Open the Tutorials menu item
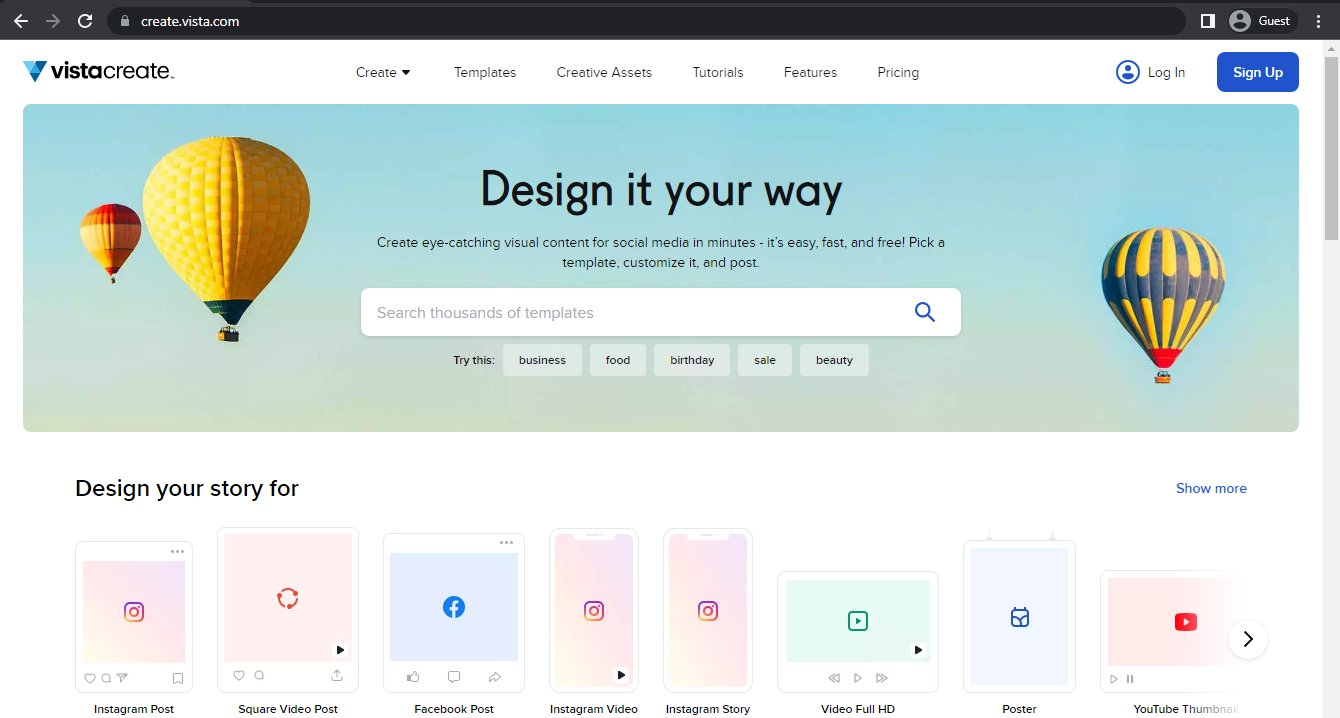This screenshot has width=1340, height=718. click(x=718, y=72)
